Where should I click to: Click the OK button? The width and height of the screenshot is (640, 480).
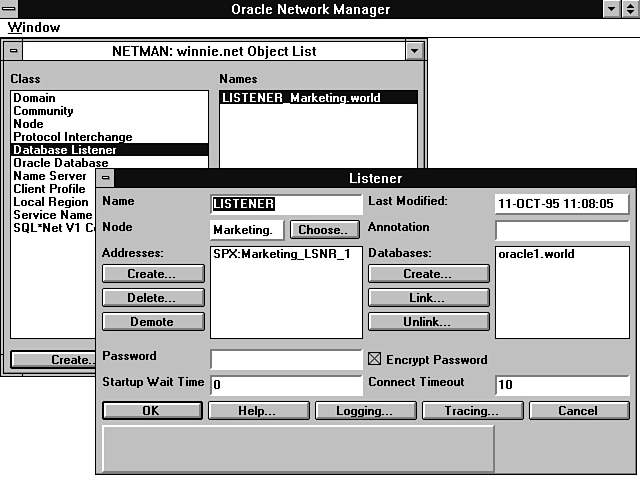(152, 411)
